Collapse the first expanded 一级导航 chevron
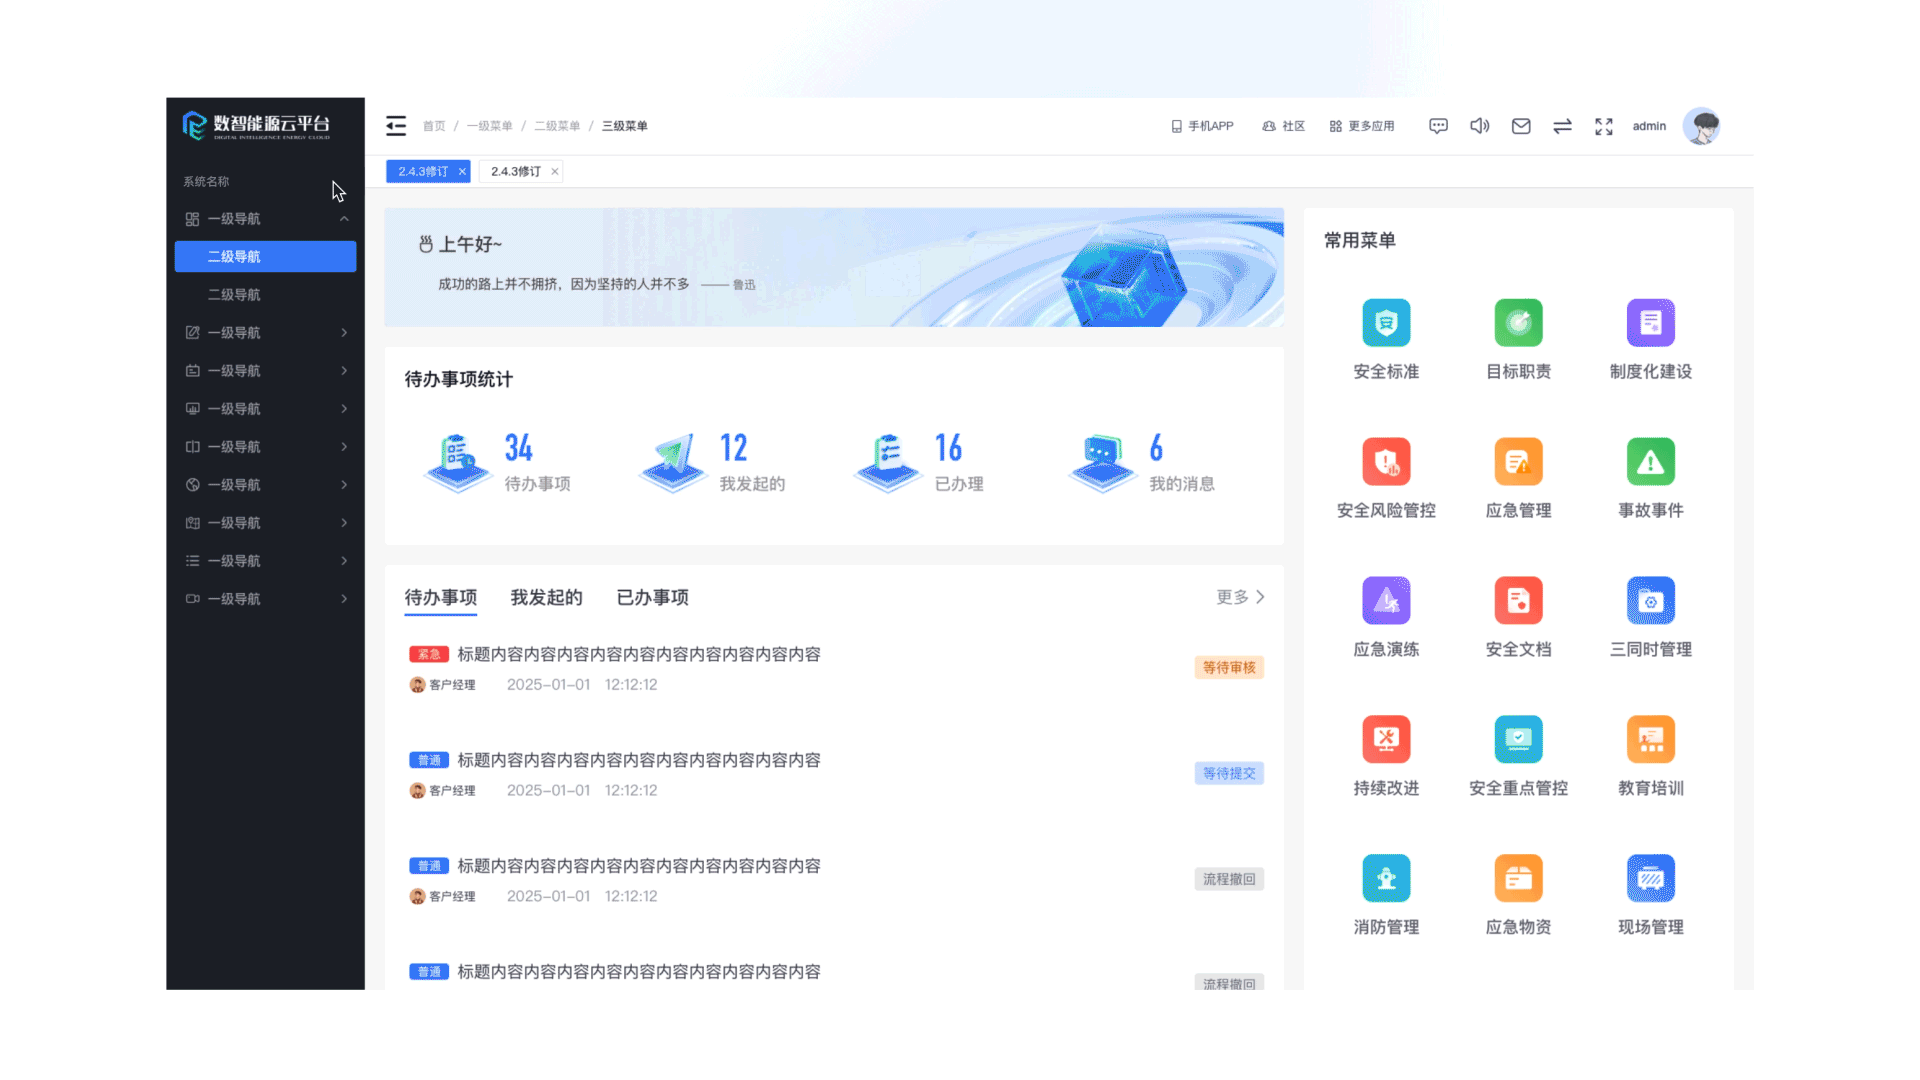Viewport: 1920px width, 1080px height. [344, 219]
